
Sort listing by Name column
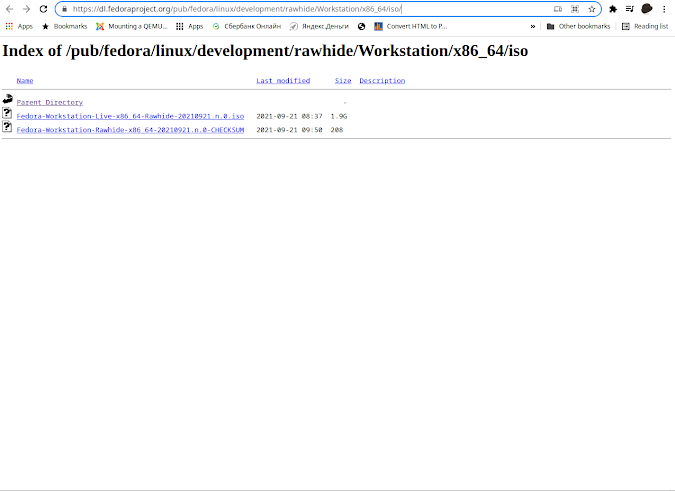click(x=25, y=80)
